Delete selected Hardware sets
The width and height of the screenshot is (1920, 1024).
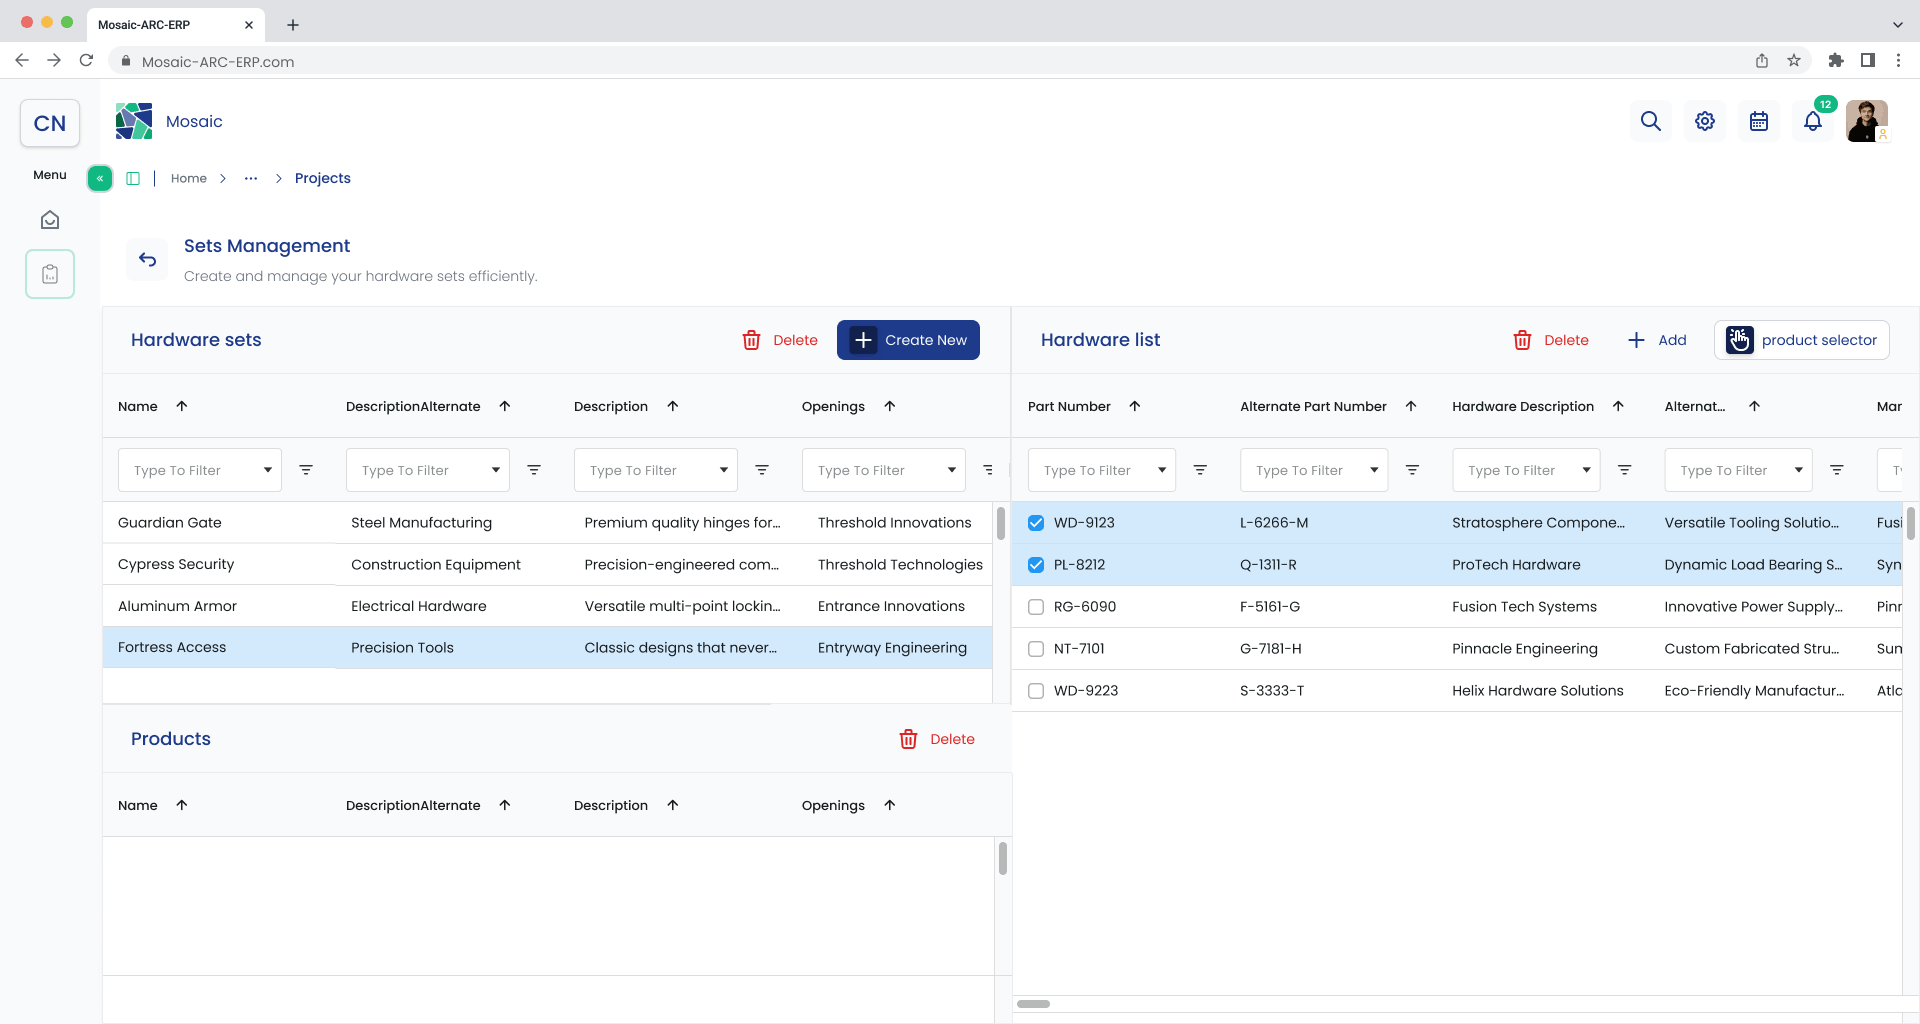point(780,340)
